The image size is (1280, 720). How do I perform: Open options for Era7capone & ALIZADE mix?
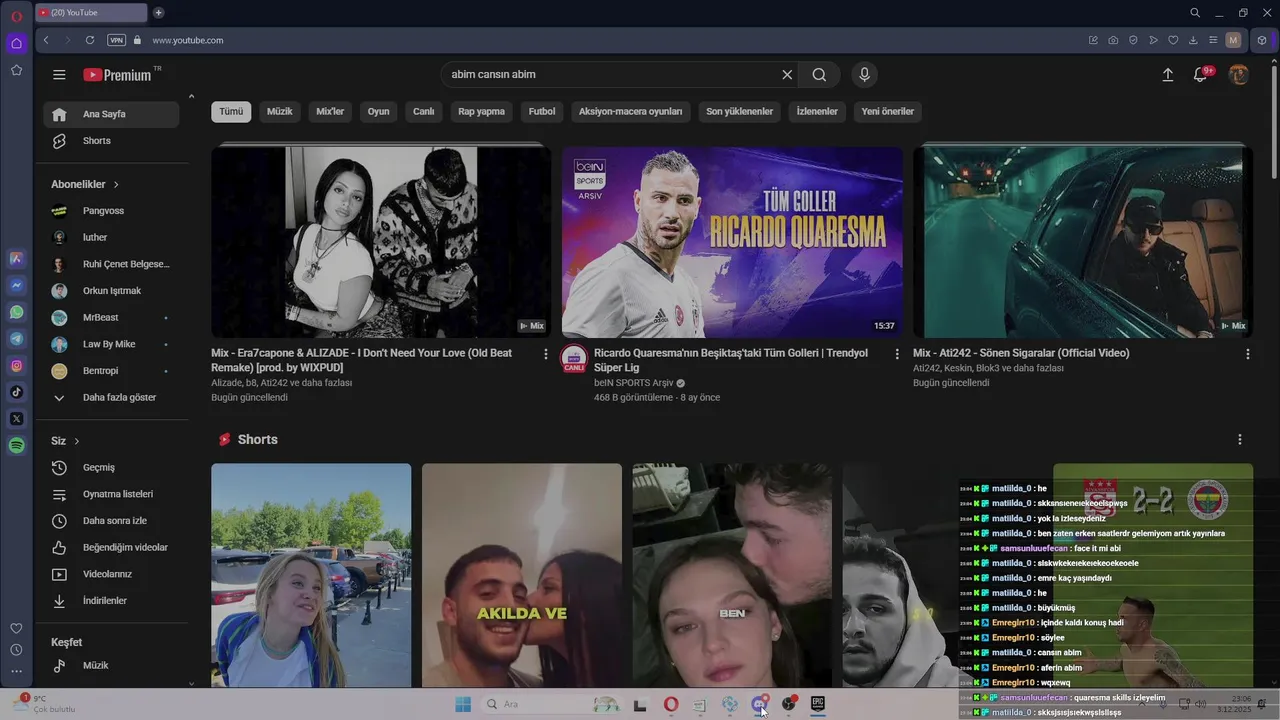(x=546, y=354)
